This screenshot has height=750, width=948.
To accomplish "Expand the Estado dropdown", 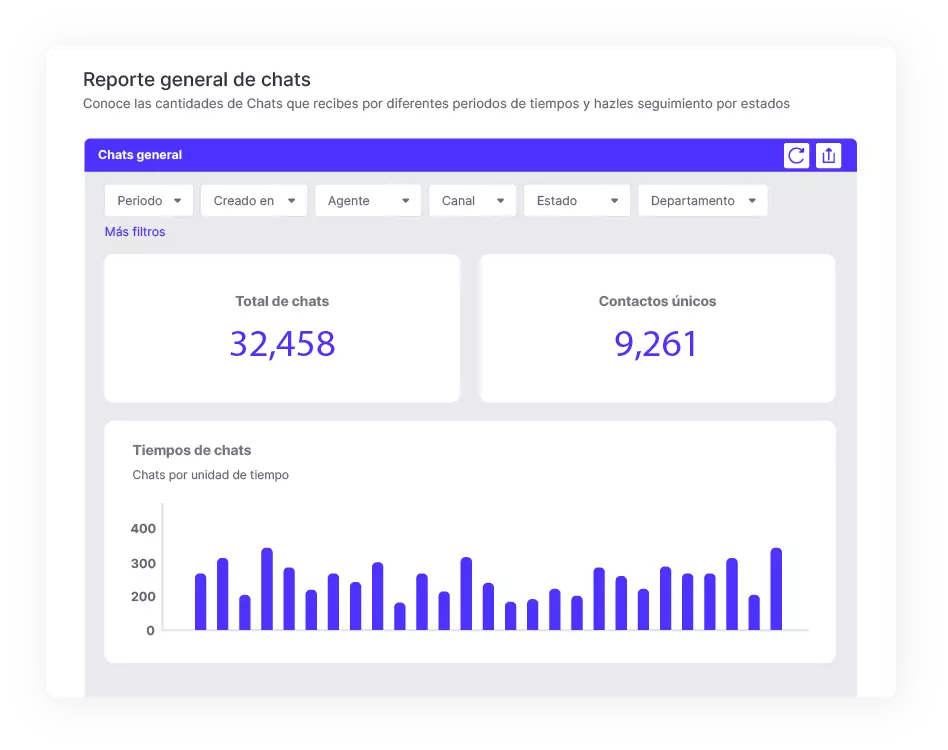I will tap(577, 201).
